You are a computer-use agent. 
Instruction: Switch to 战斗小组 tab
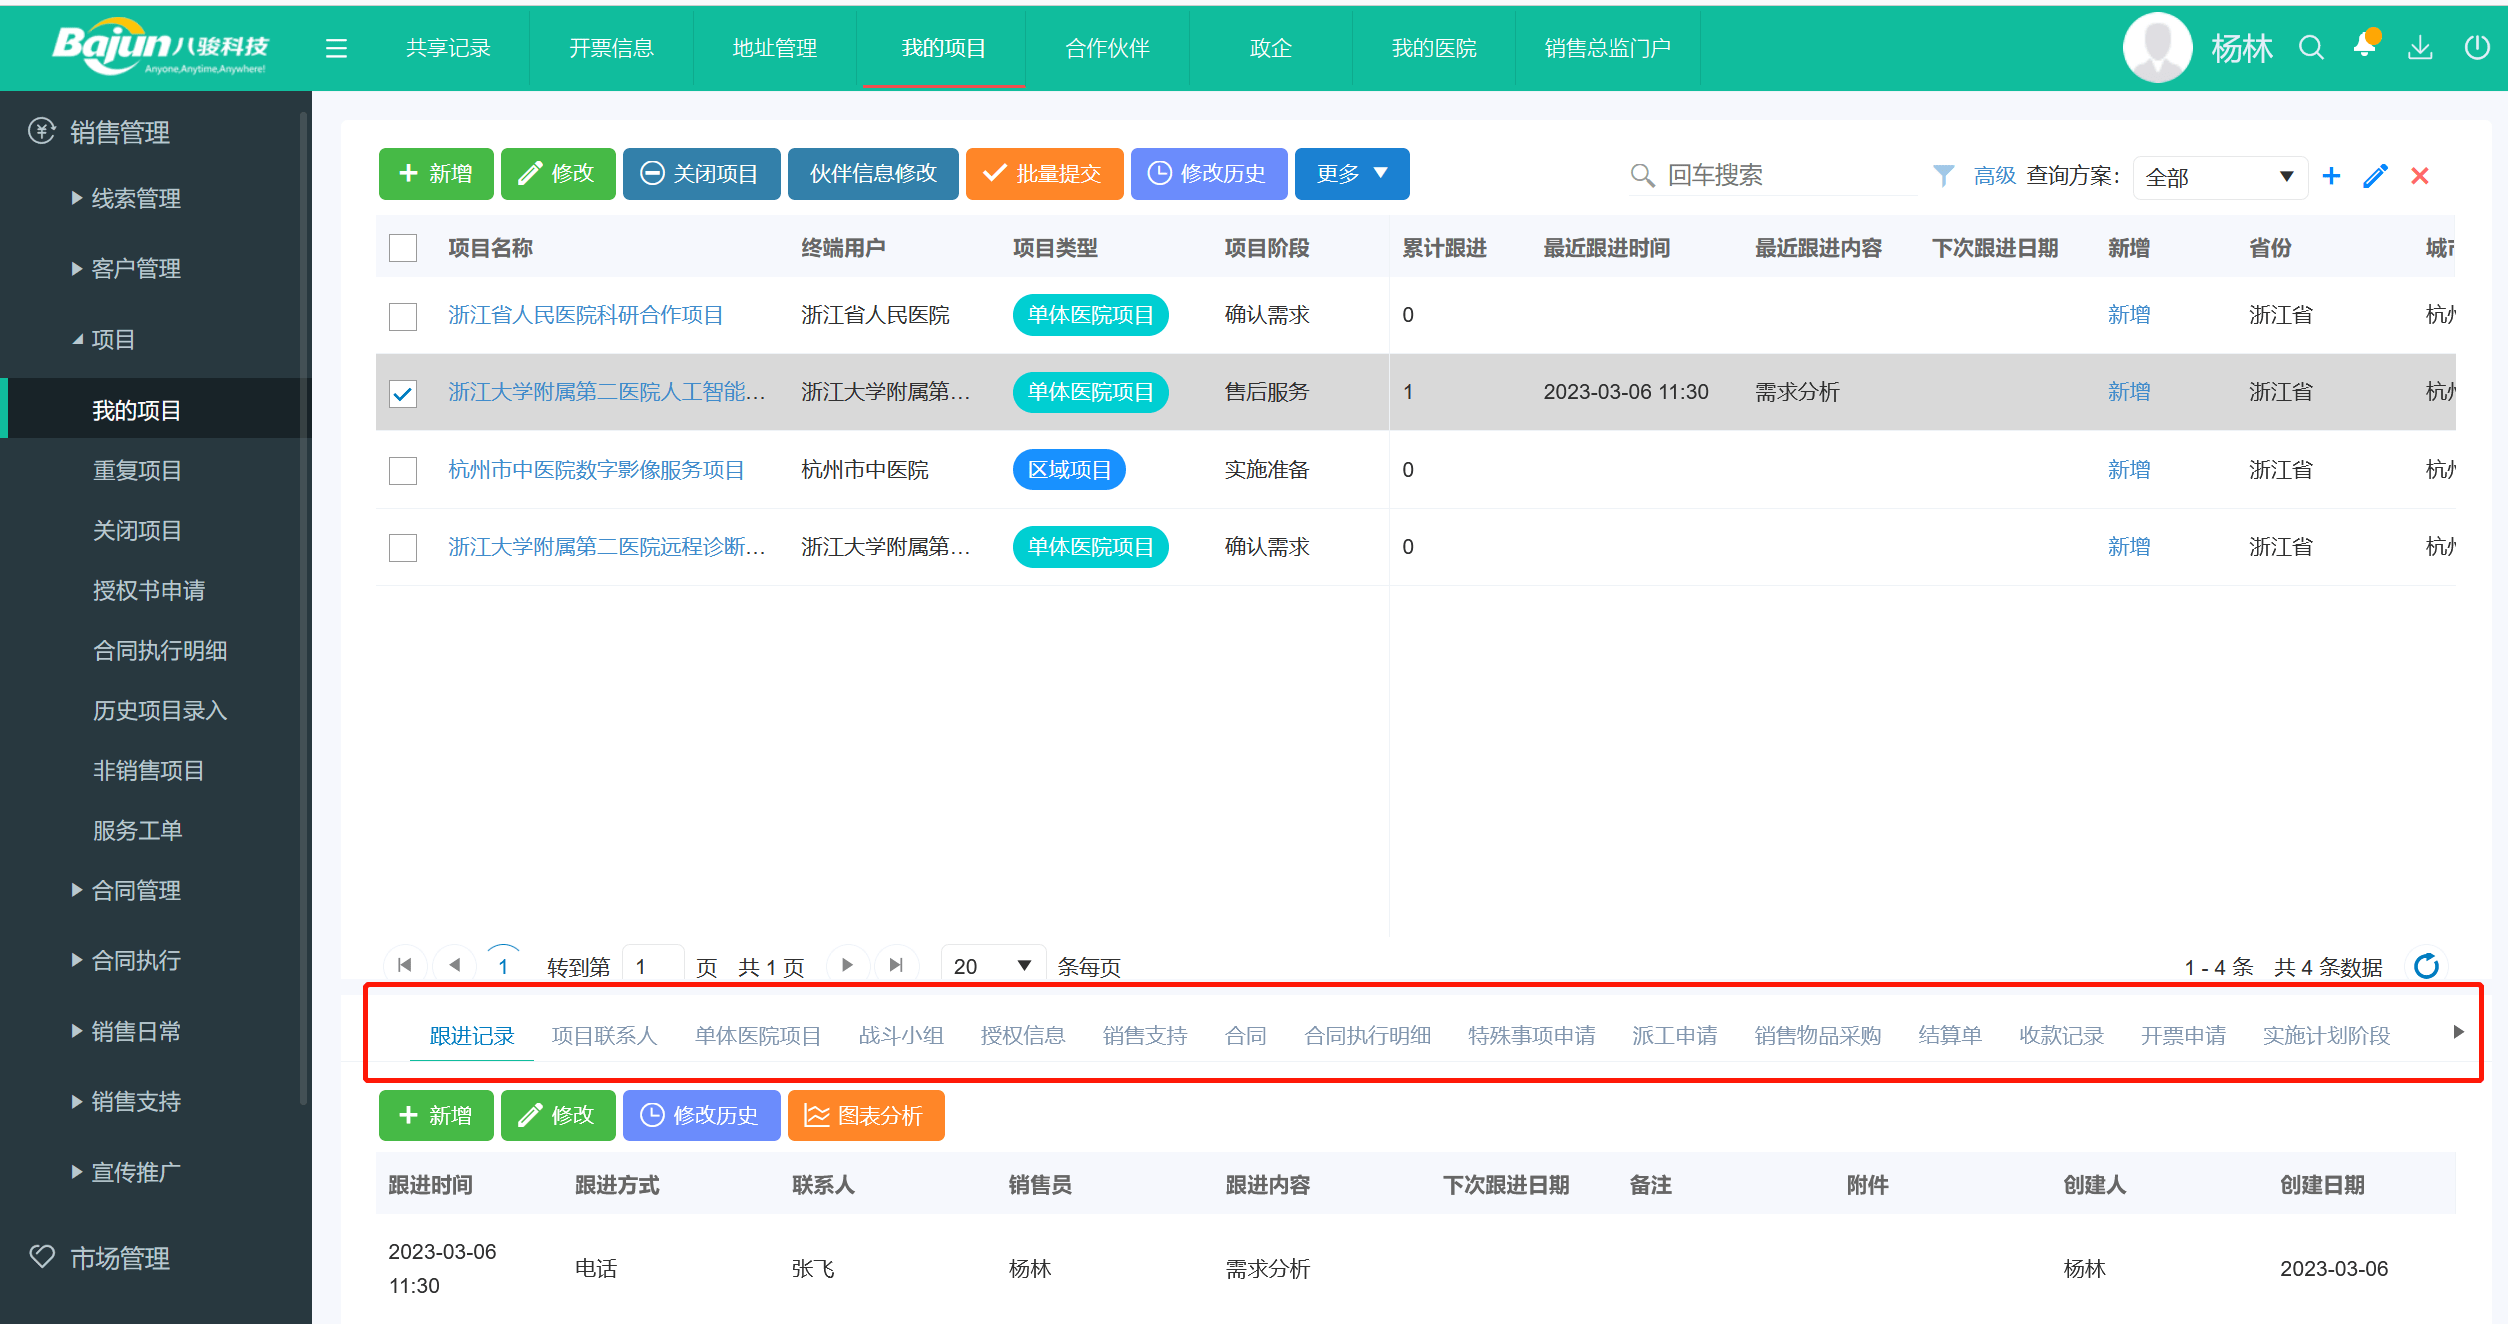[900, 1035]
